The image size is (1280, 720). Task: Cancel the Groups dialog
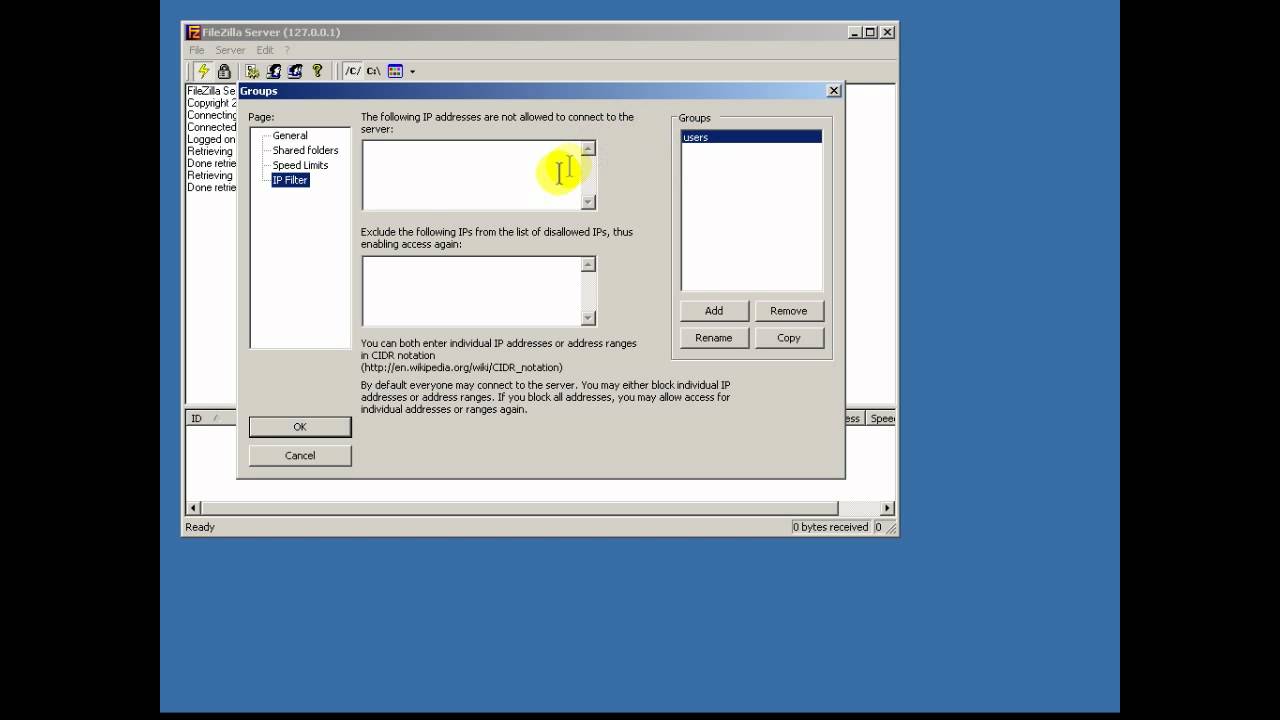[x=300, y=456]
